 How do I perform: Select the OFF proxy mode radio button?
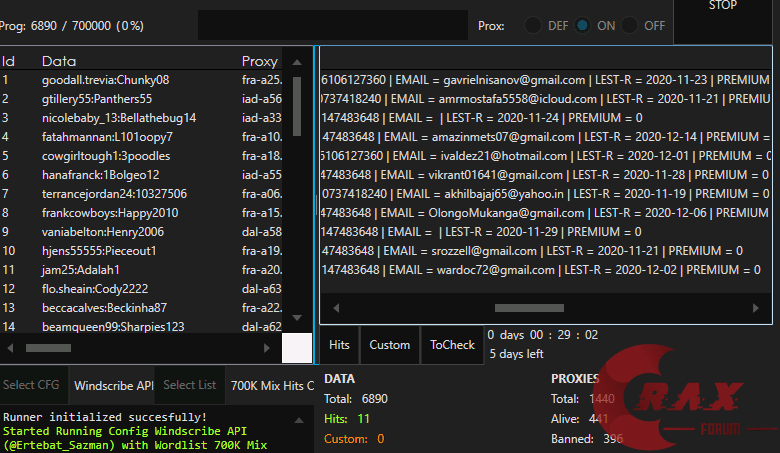(x=631, y=26)
